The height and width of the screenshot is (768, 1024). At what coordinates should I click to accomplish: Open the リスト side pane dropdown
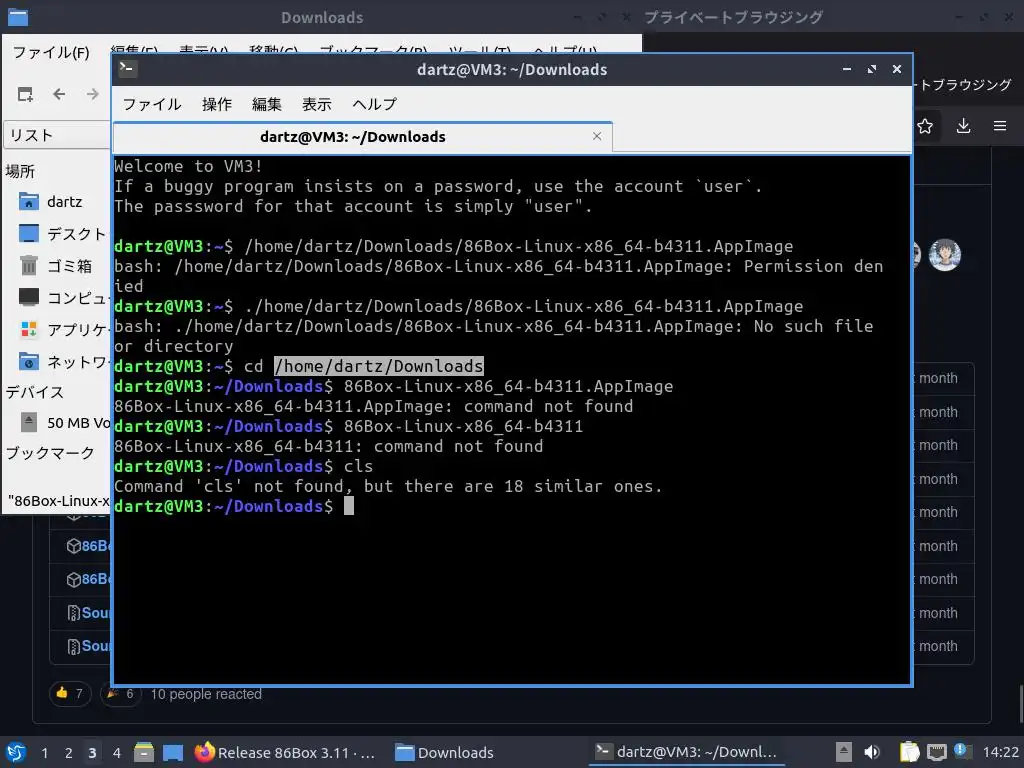tap(57, 135)
